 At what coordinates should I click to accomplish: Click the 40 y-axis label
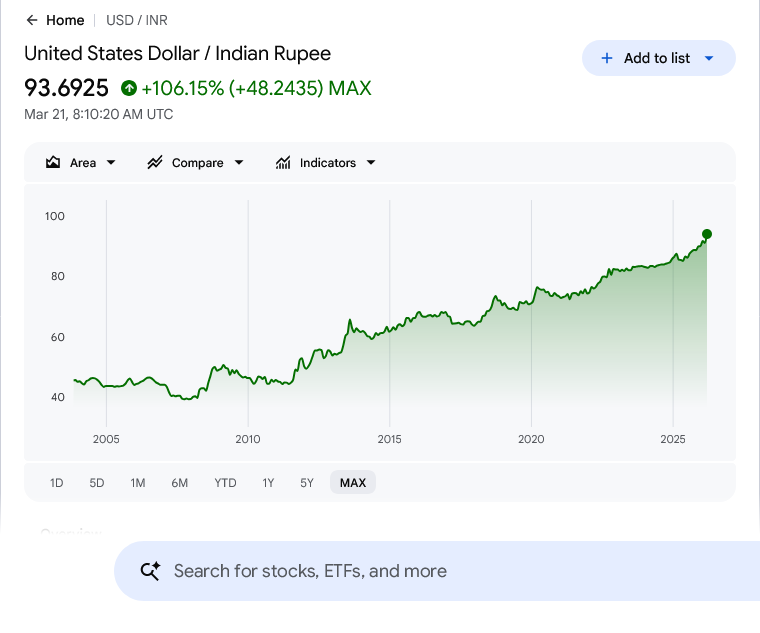click(x=58, y=397)
